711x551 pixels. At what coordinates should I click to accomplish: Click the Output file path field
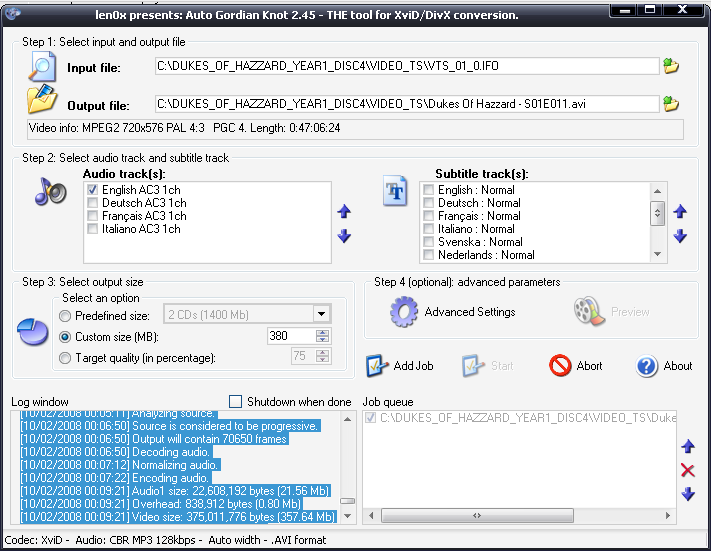click(x=407, y=104)
